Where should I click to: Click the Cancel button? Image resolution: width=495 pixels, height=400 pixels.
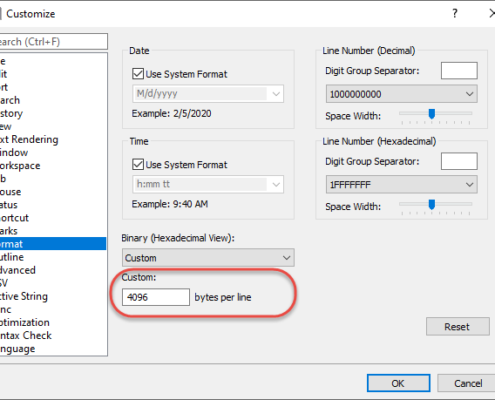pyautogui.click(x=467, y=383)
